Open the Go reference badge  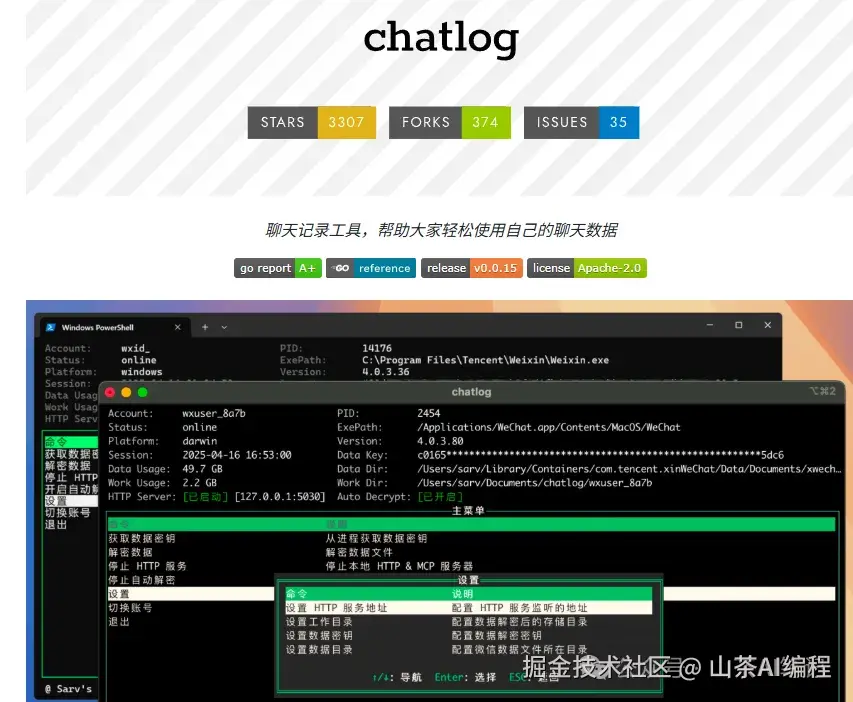371,268
